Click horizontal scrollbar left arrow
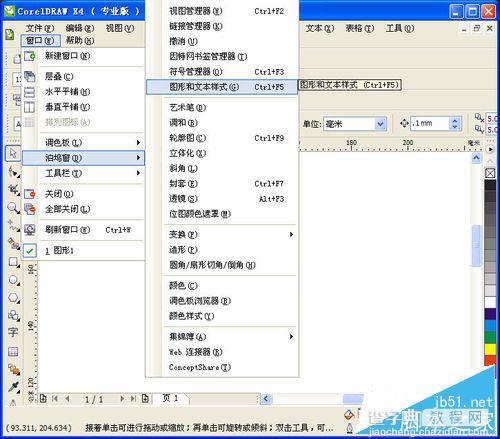The image size is (500, 439). tap(266, 399)
